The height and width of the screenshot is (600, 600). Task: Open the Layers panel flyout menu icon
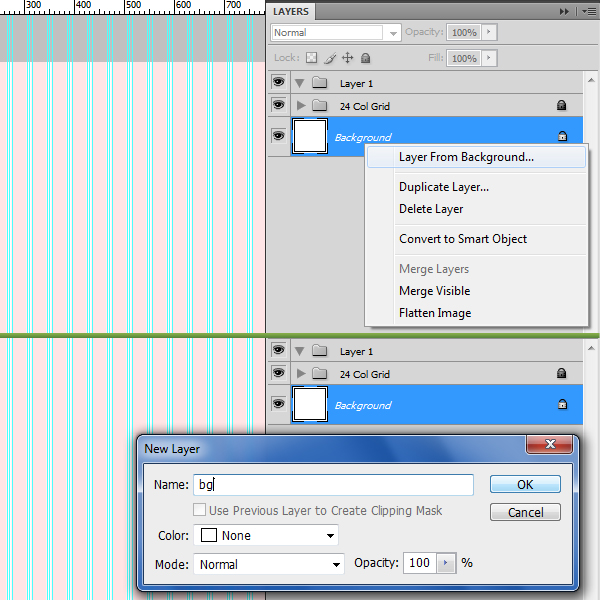click(589, 11)
